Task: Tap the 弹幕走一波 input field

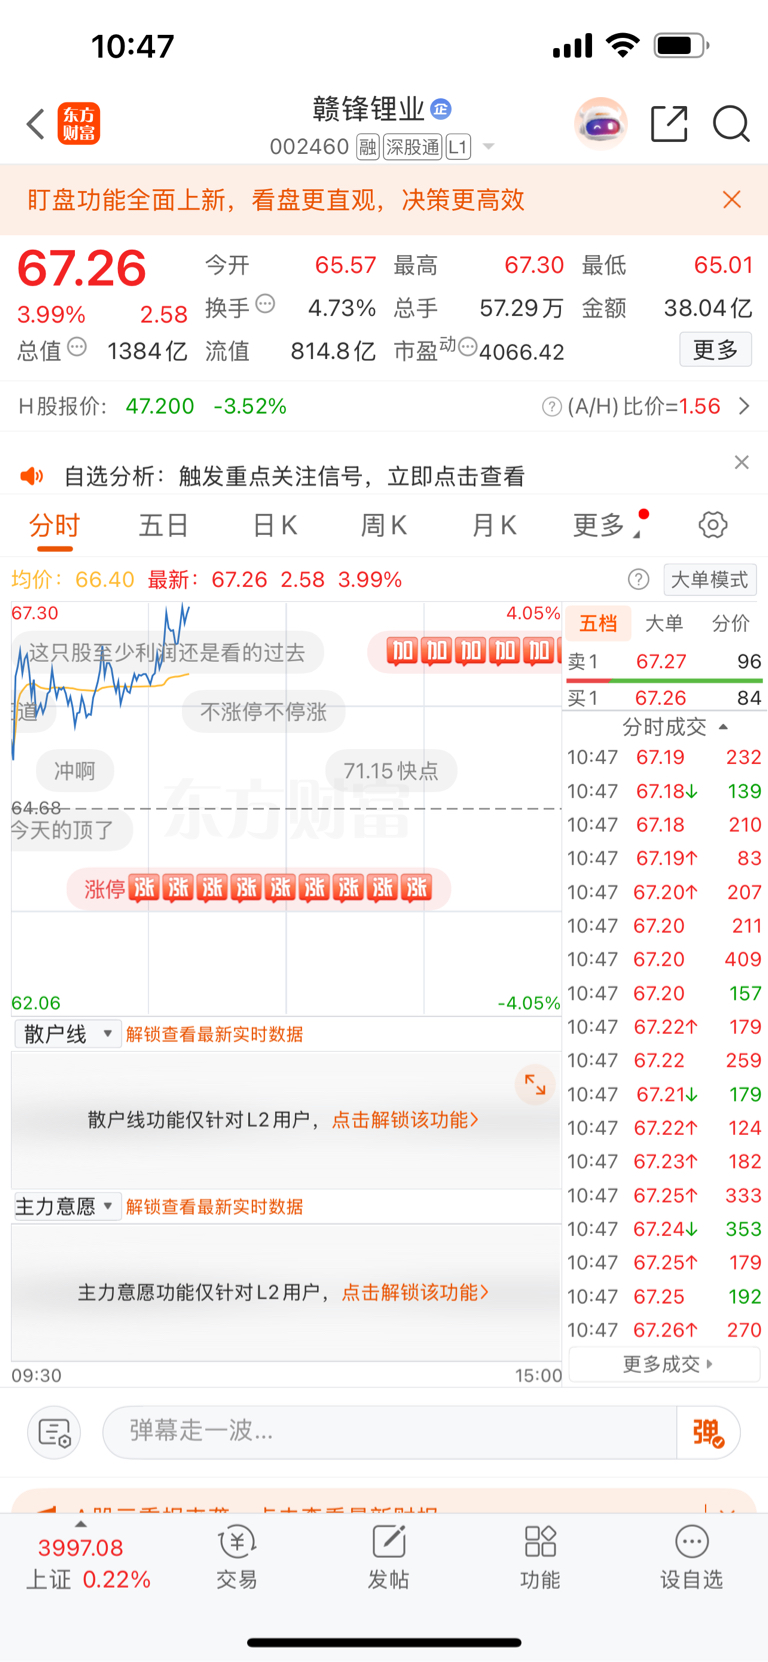Action: coord(390,1432)
